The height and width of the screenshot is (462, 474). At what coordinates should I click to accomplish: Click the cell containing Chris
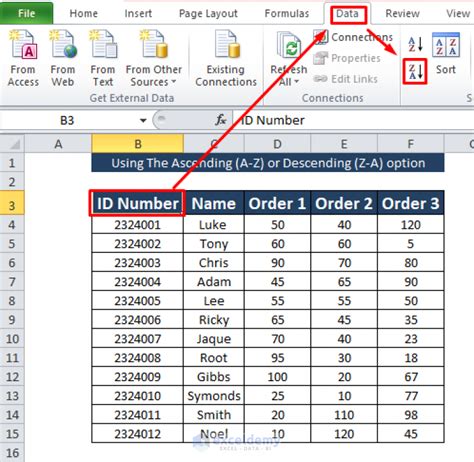point(214,263)
